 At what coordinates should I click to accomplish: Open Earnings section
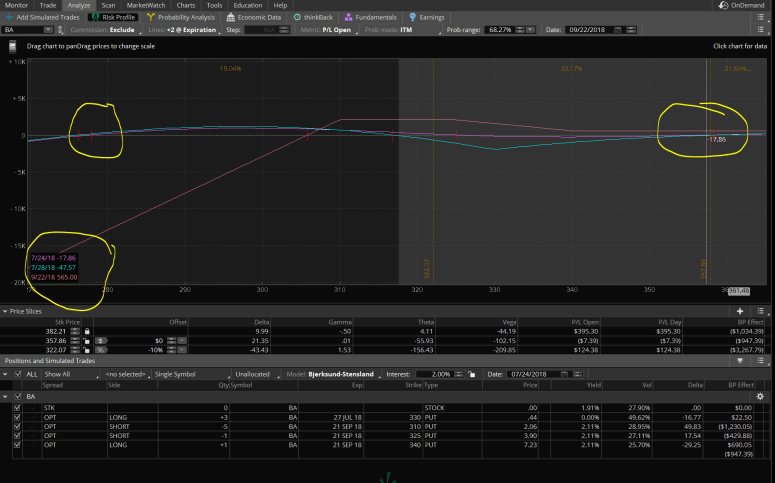(430, 17)
